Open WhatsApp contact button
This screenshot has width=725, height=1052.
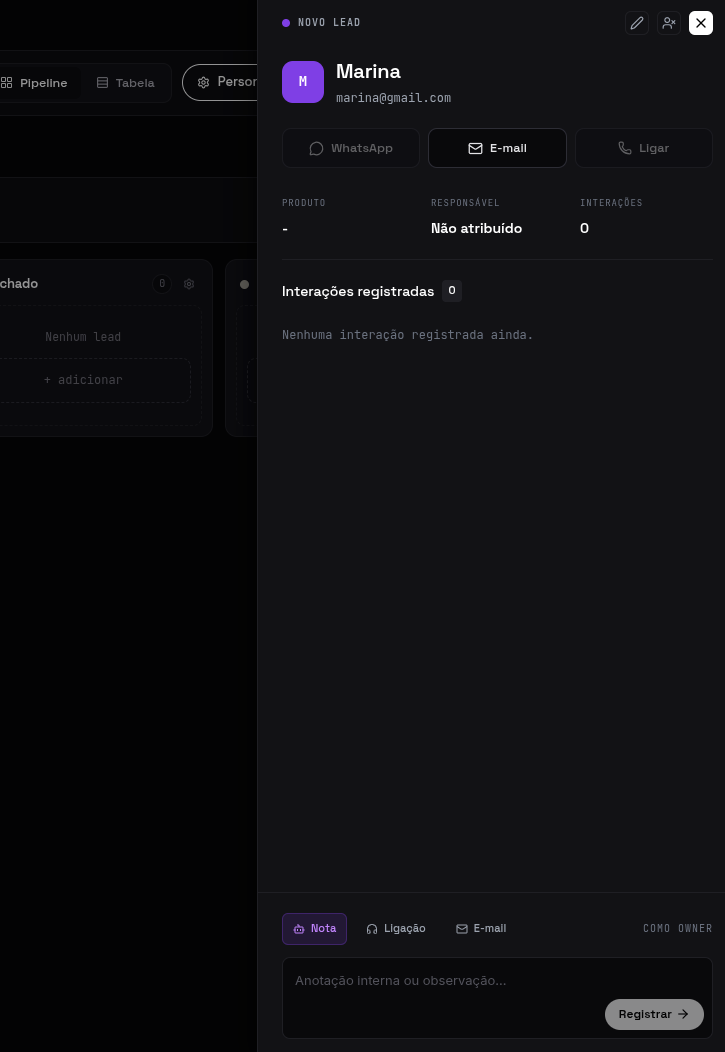click(x=351, y=148)
